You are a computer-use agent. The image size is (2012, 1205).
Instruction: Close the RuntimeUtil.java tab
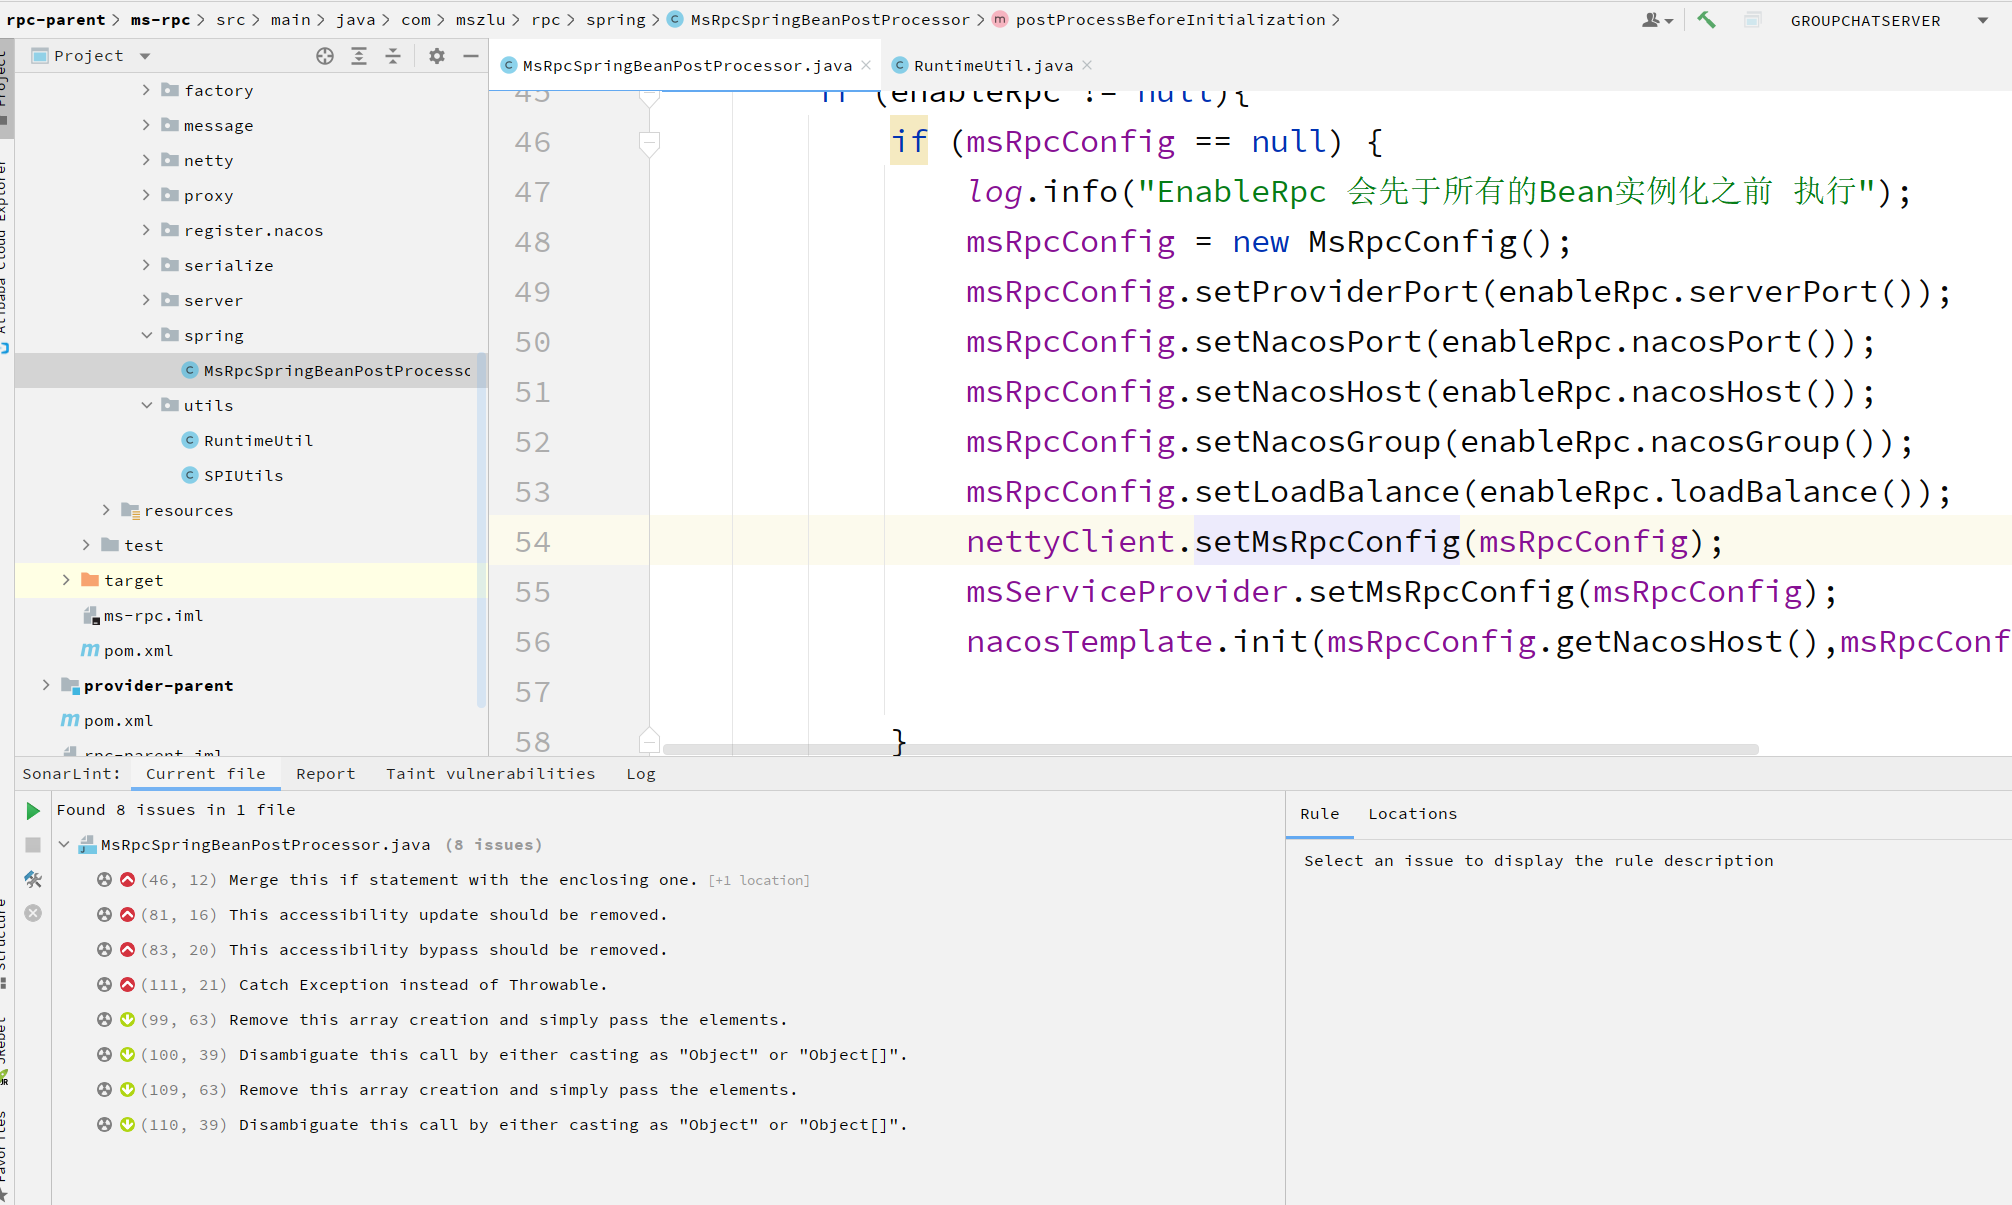click(1087, 65)
